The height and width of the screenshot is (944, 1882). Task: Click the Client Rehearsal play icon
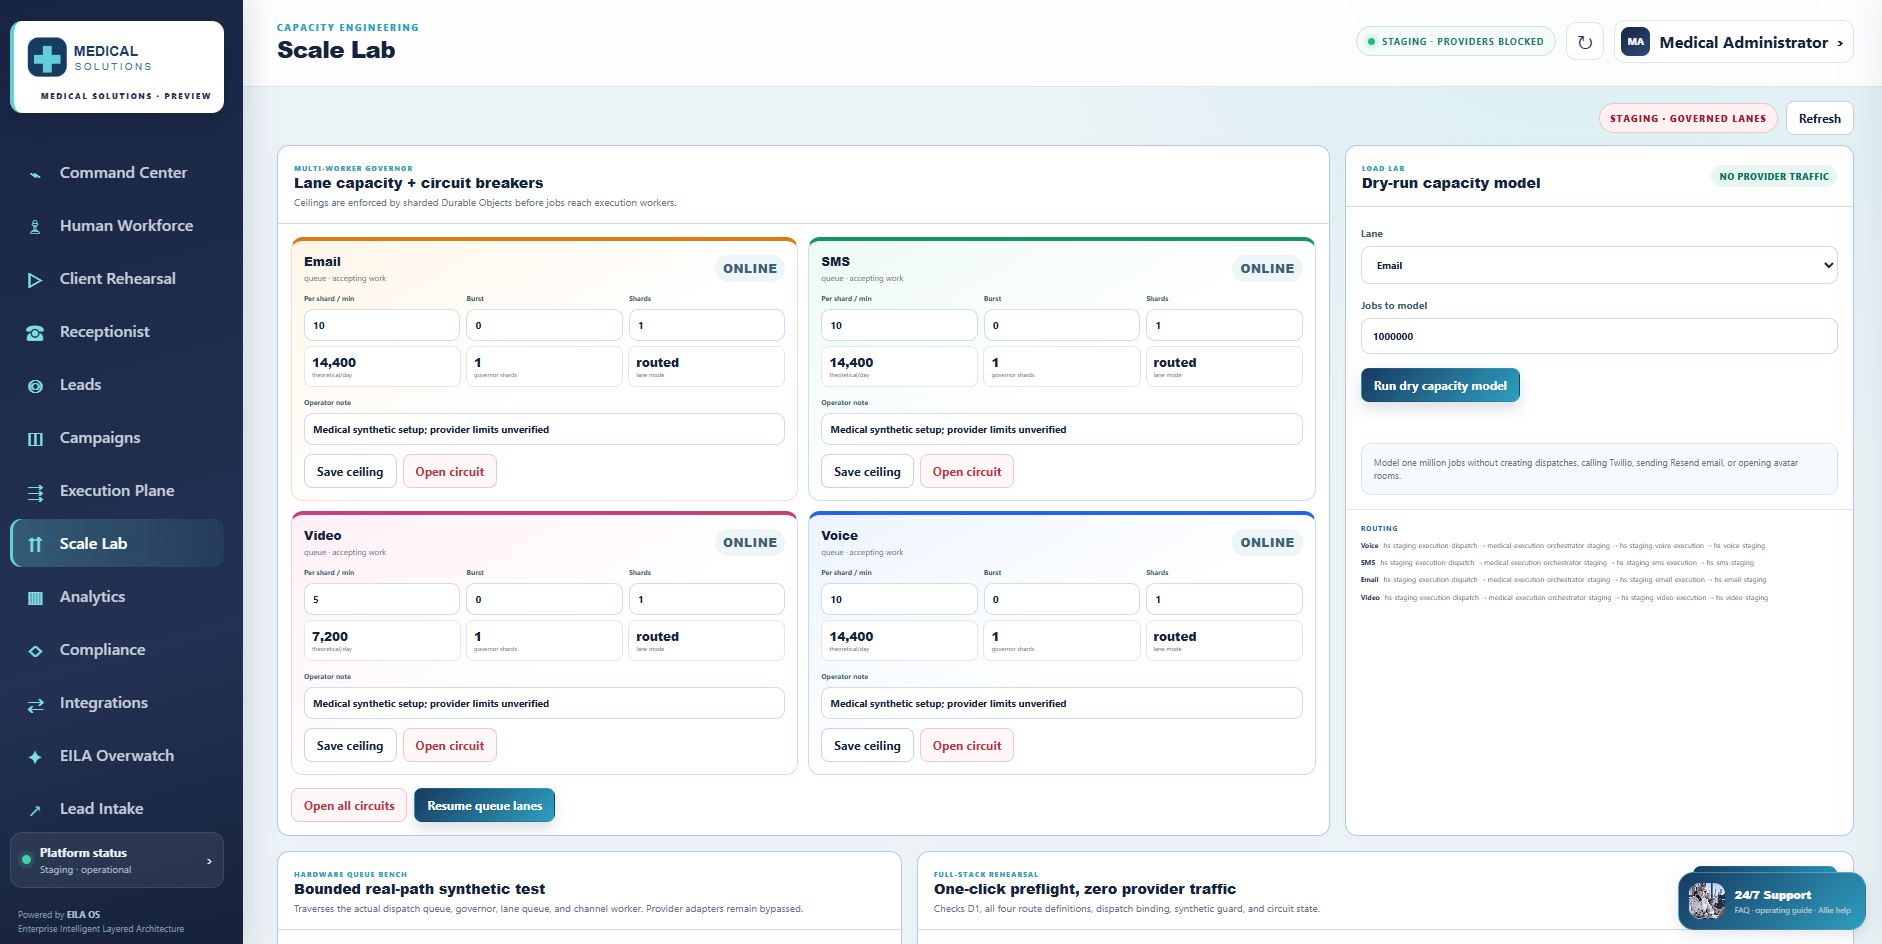coord(35,280)
